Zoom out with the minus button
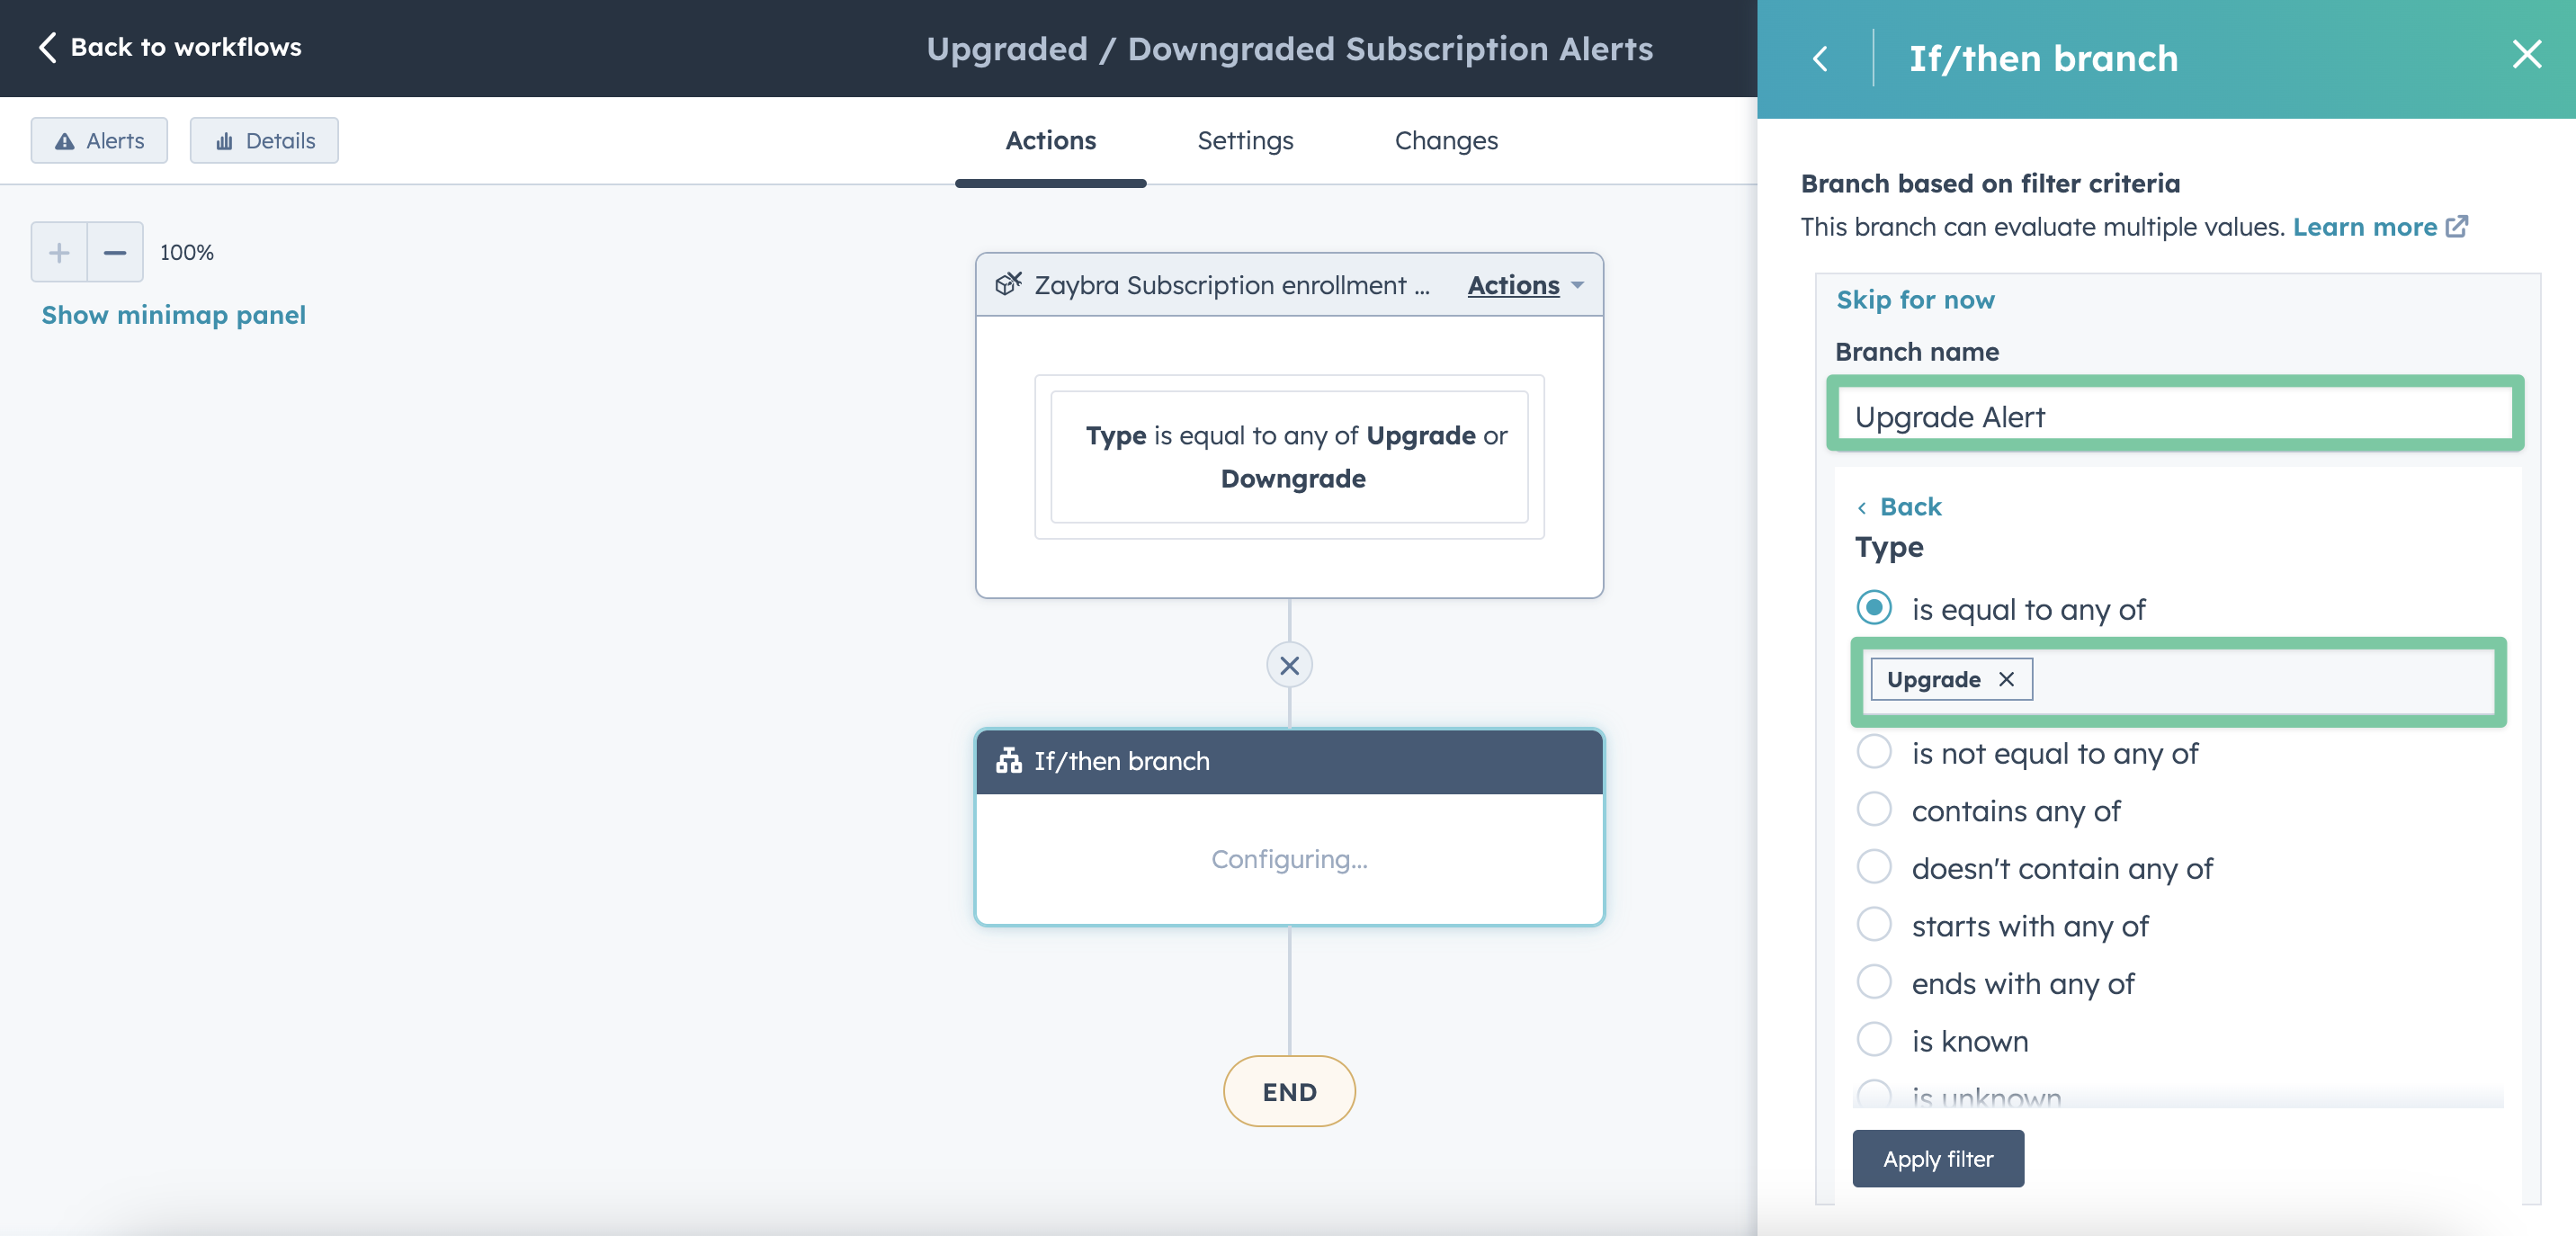2576x1236 pixels. click(x=115, y=252)
